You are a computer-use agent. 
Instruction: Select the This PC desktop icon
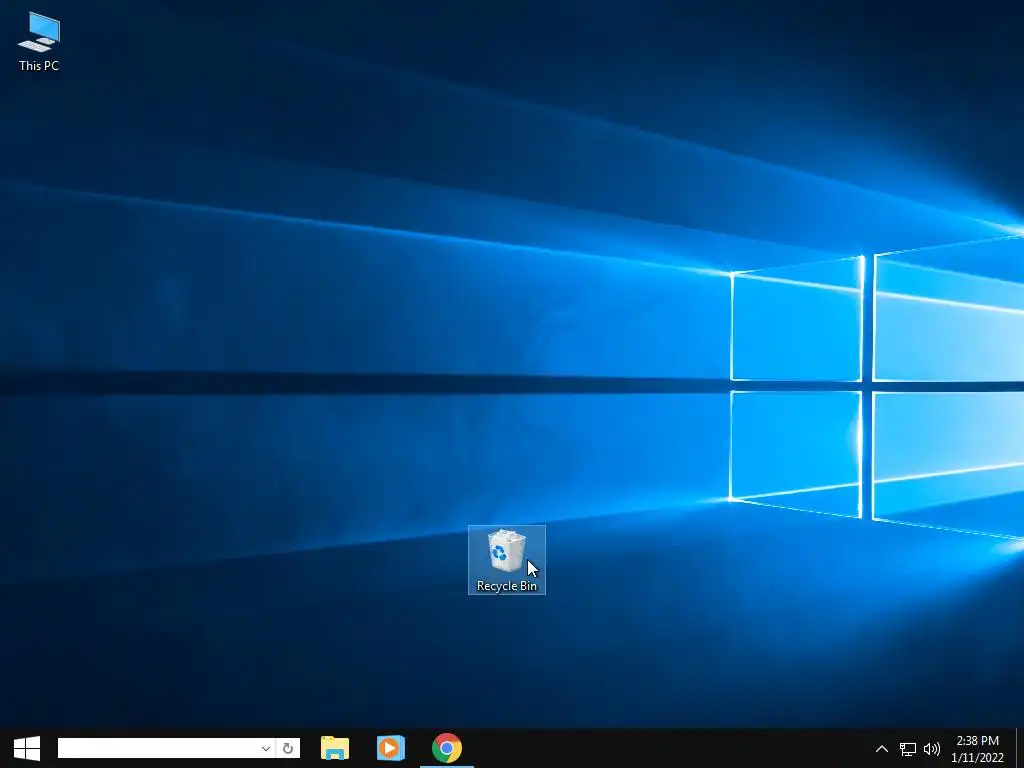39,41
